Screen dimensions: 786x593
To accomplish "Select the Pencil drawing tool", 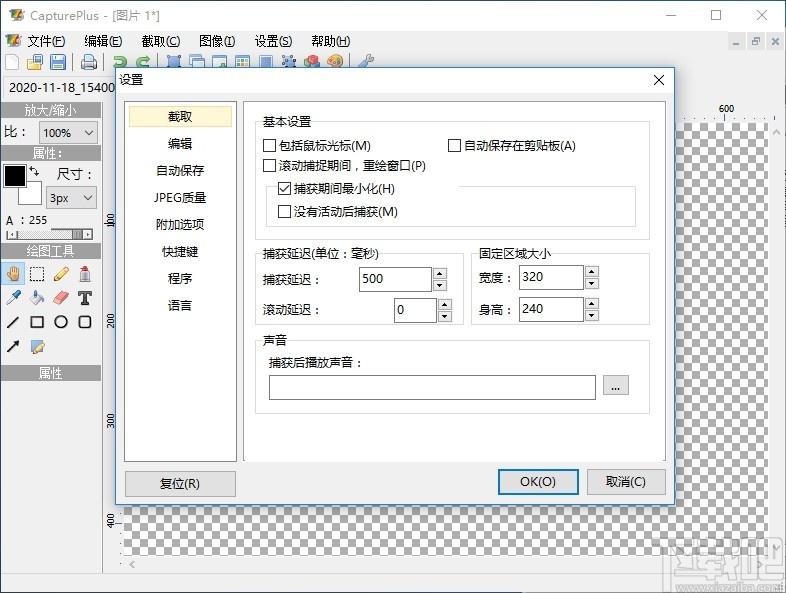I will pyautogui.click(x=61, y=274).
